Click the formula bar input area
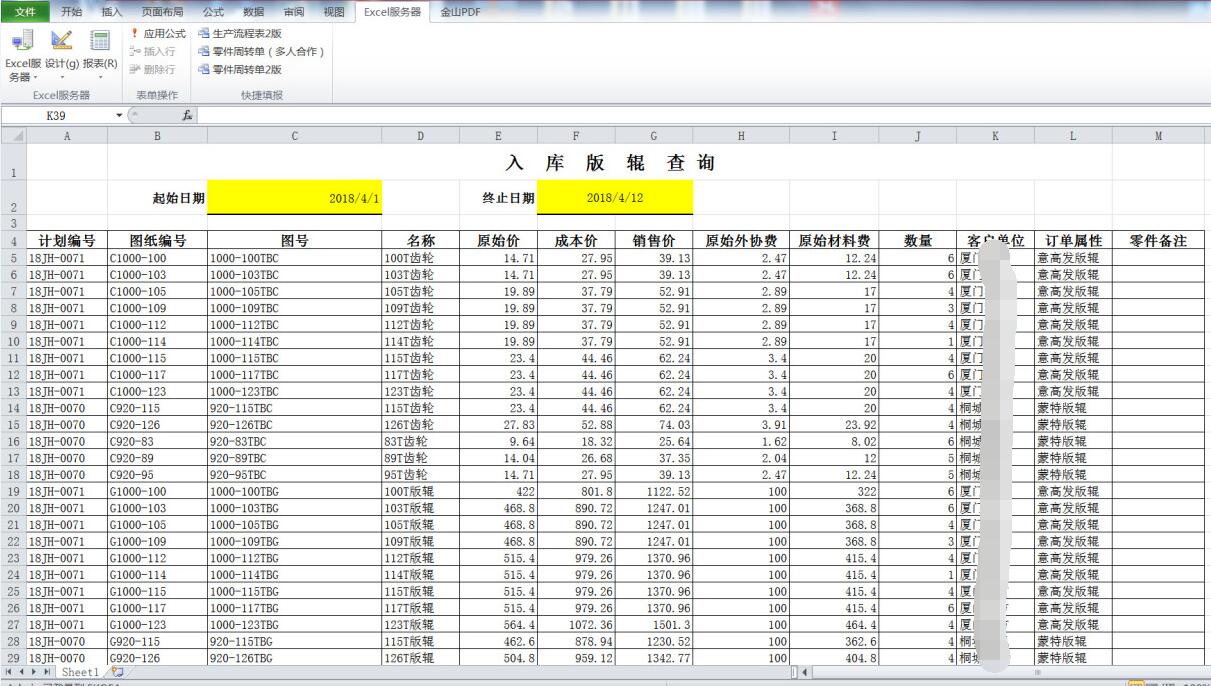 click(x=700, y=116)
